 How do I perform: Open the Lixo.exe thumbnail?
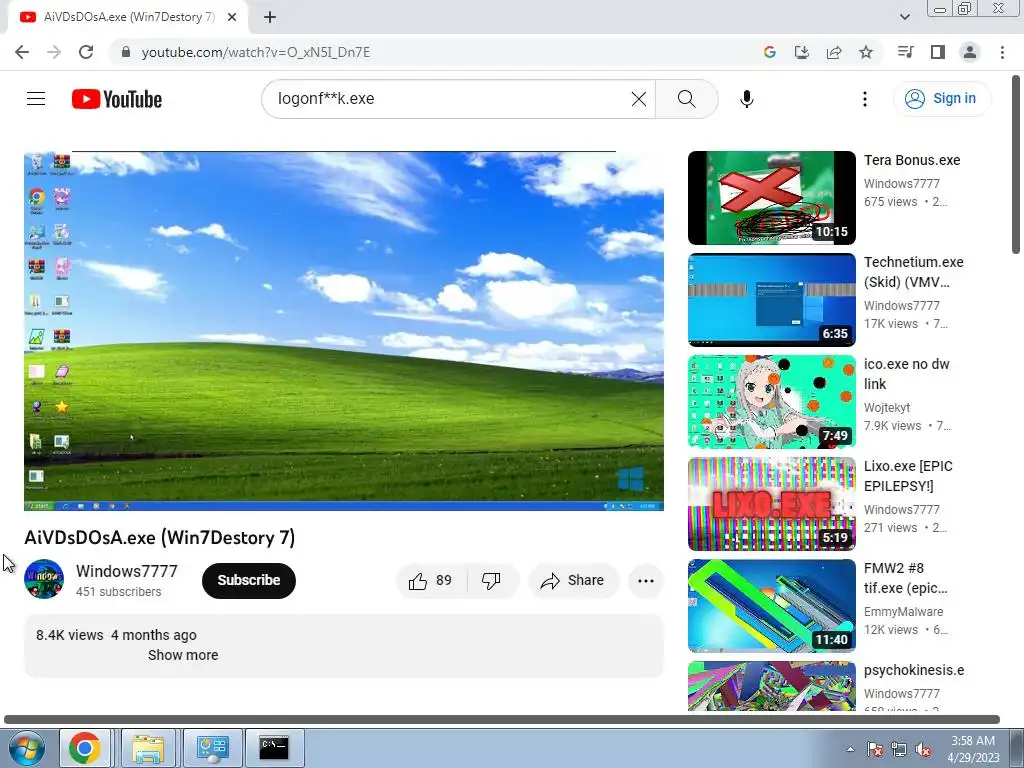pos(771,504)
